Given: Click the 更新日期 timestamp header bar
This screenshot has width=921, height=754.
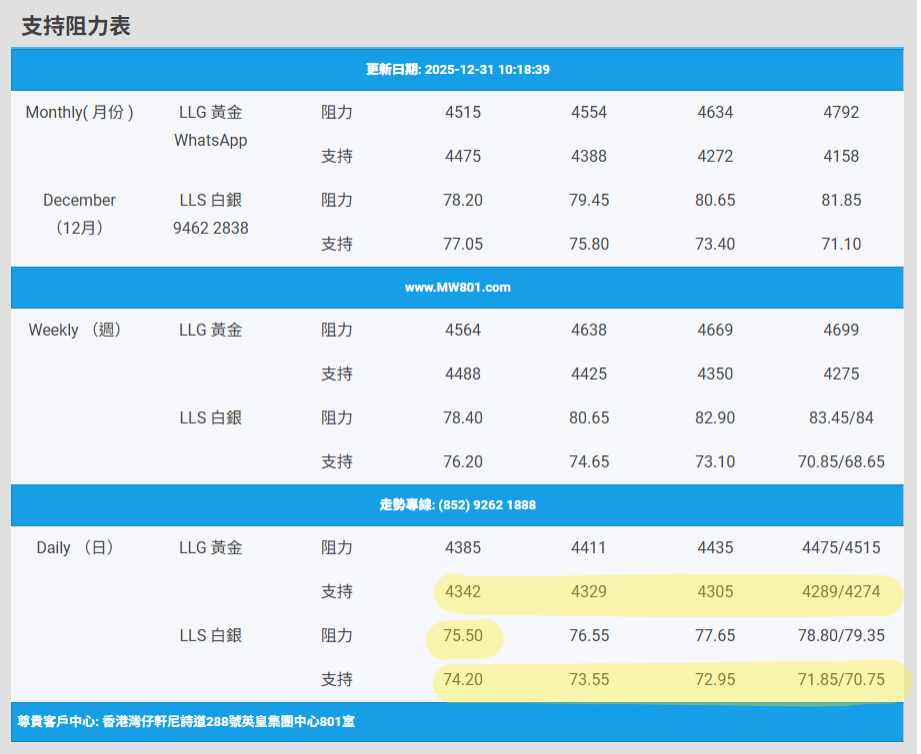Looking at the screenshot, I should tap(458, 70).
